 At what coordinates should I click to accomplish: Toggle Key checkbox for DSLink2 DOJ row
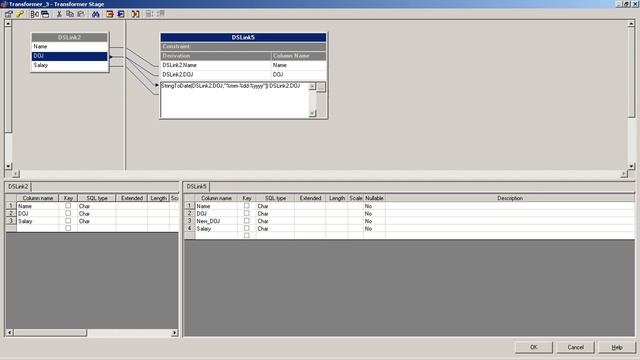point(68,213)
